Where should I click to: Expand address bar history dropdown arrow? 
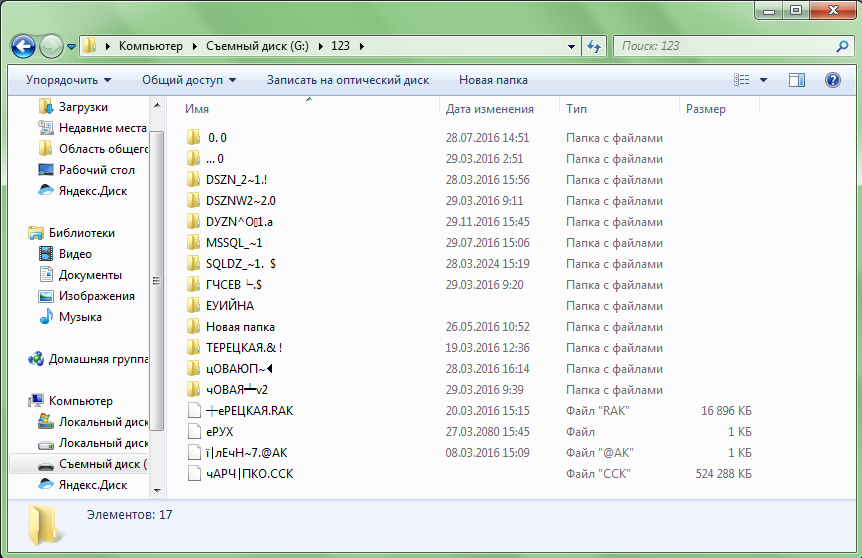571,46
